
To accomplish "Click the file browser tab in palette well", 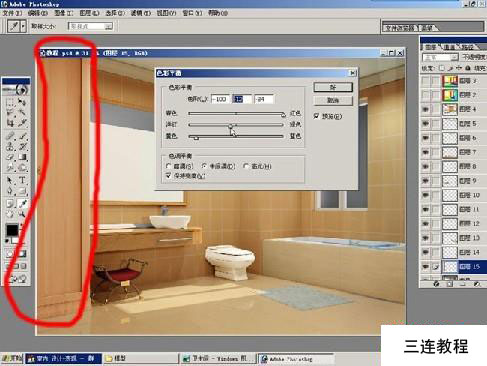I will (x=401, y=28).
